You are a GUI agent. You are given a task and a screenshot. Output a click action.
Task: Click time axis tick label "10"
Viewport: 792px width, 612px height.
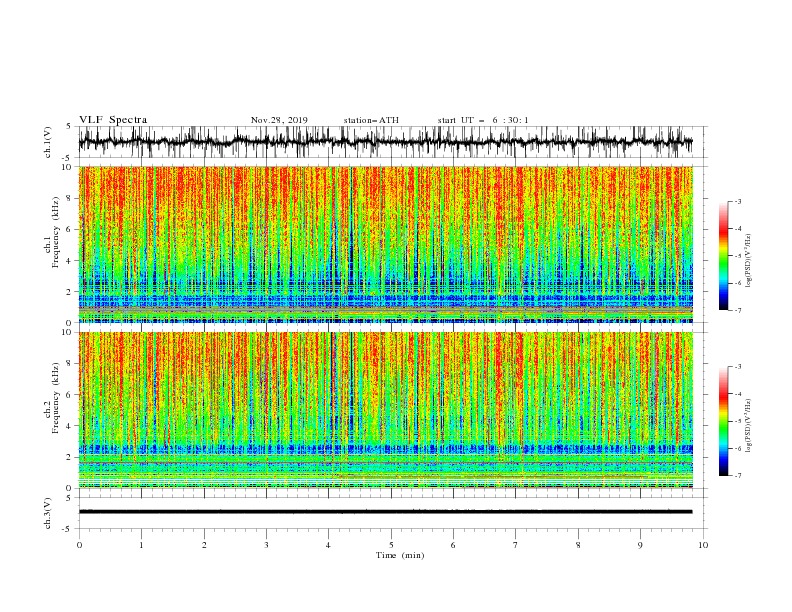[703, 545]
